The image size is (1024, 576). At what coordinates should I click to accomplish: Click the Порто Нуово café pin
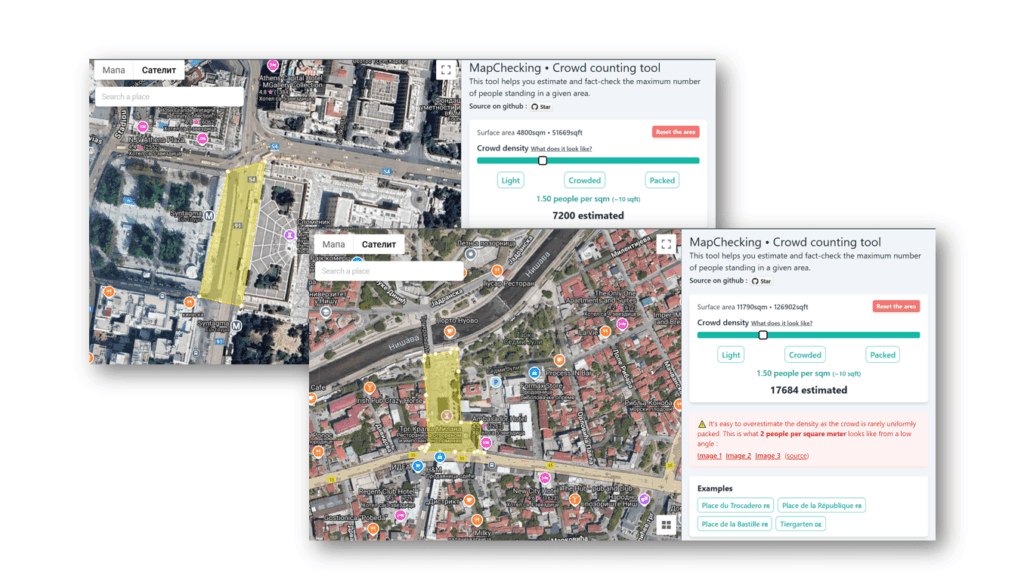450,331
